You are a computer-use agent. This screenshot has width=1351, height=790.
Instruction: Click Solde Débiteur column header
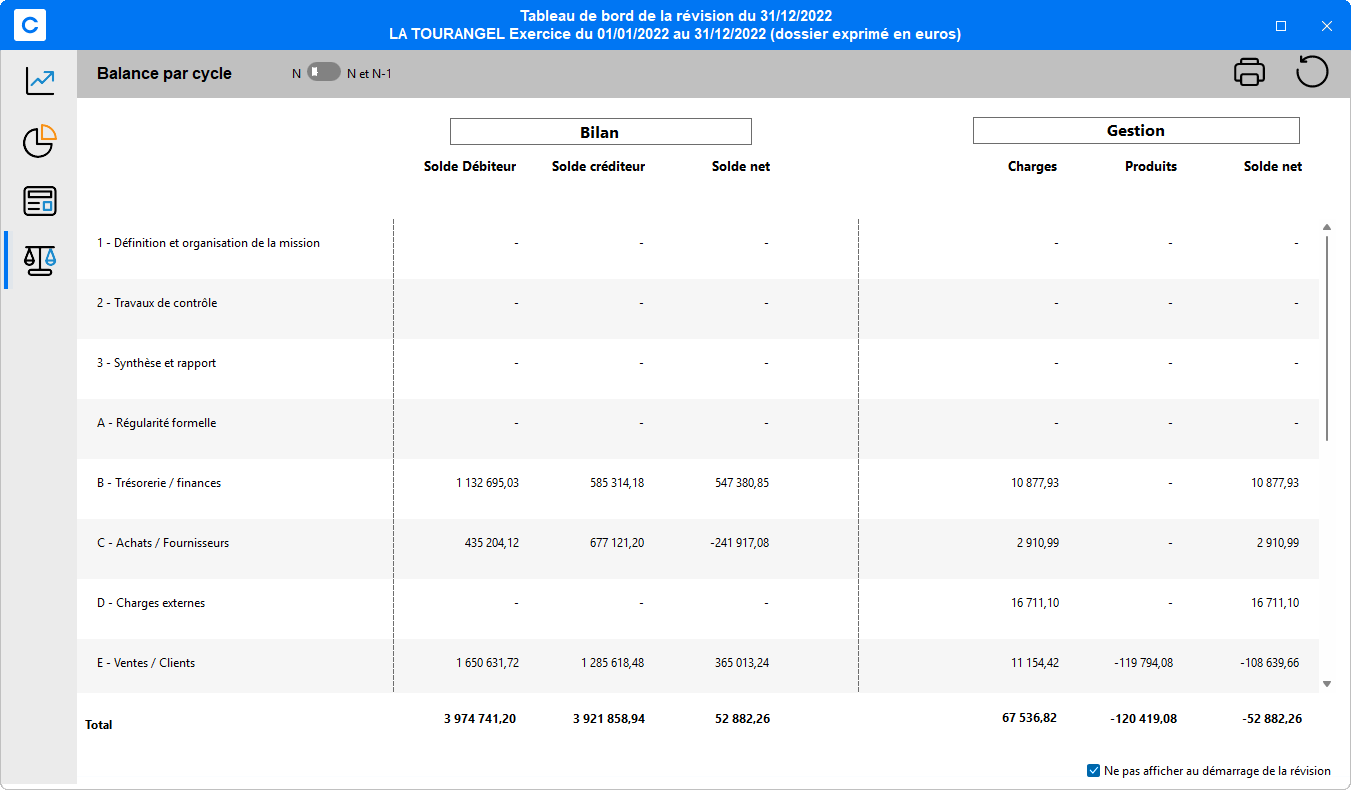point(470,167)
